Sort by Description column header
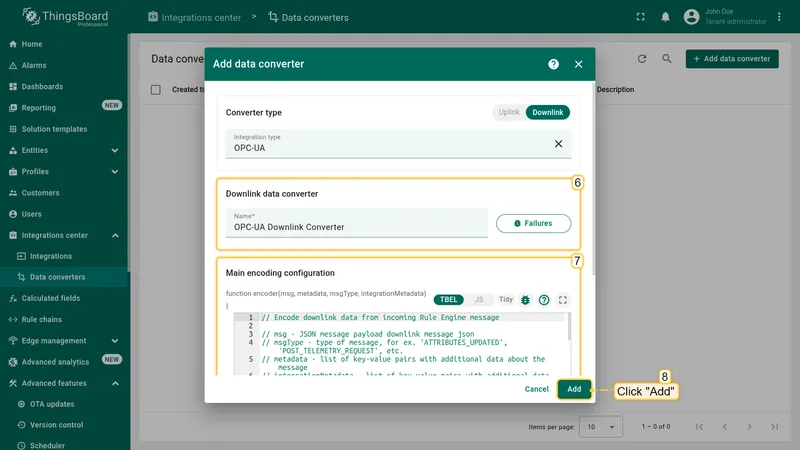800x450 pixels. (615, 90)
